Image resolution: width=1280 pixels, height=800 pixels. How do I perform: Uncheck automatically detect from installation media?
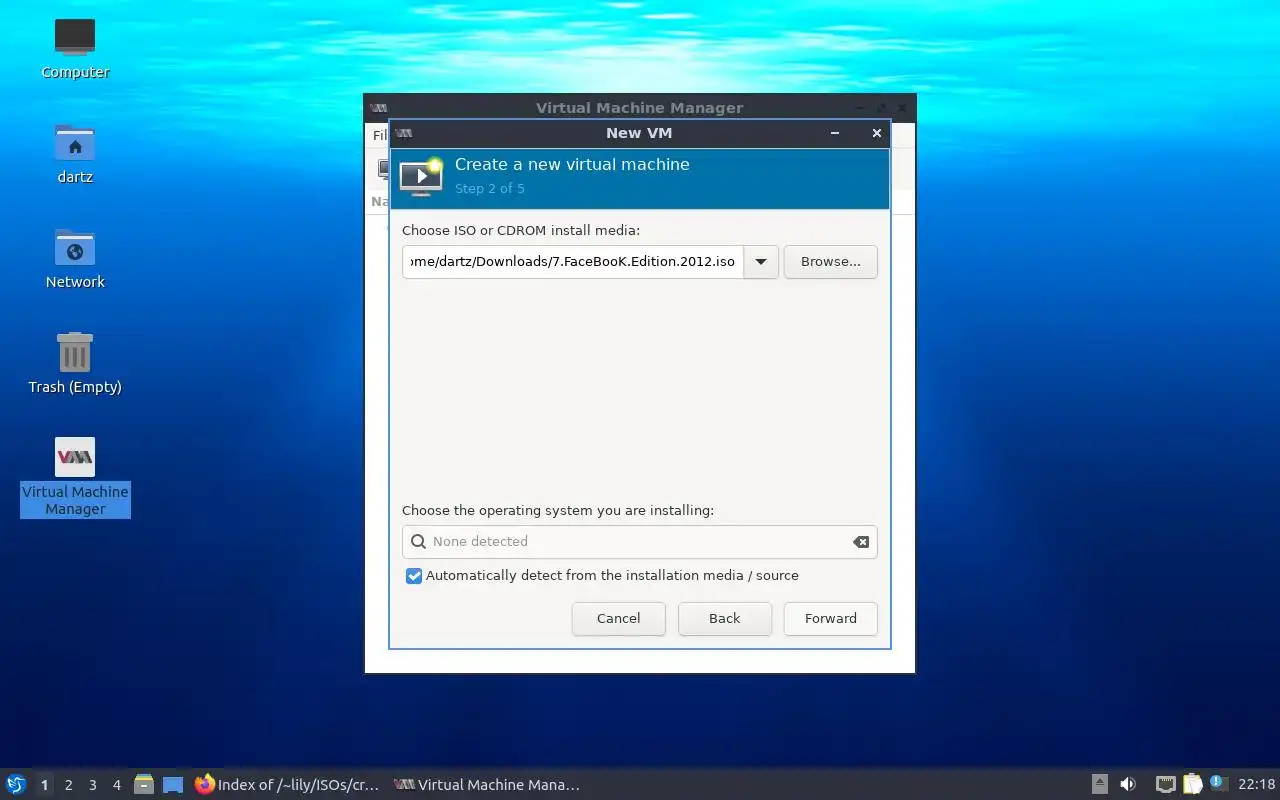pyautogui.click(x=414, y=576)
